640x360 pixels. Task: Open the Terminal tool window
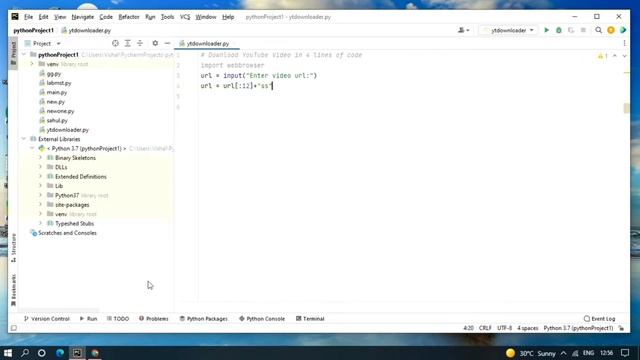[x=310, y=318]
